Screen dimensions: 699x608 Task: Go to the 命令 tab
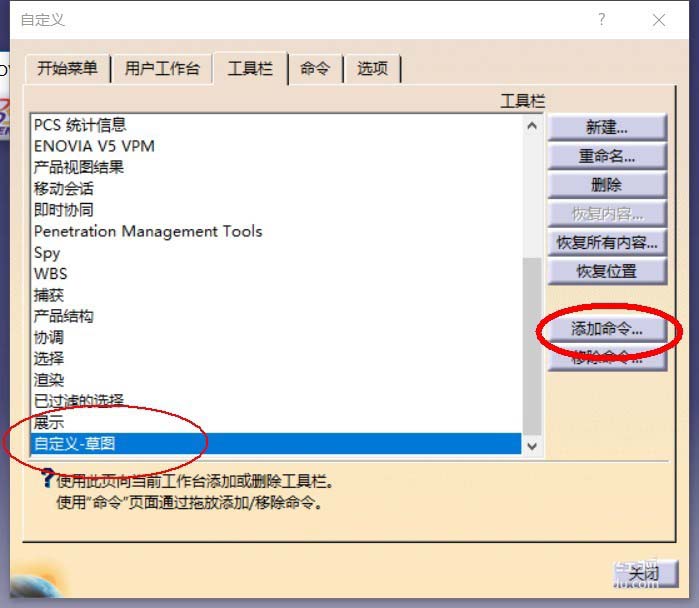tap(315, 69)
